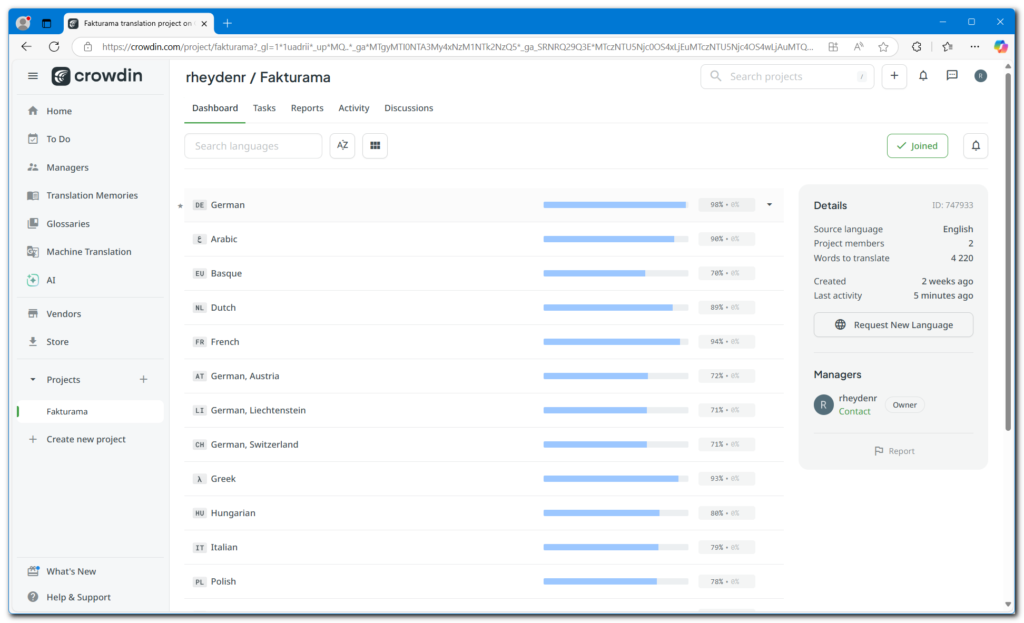This screenshot has height=623, width=1024.
Task: Click the Search languages field
Action: pos(253,146)
